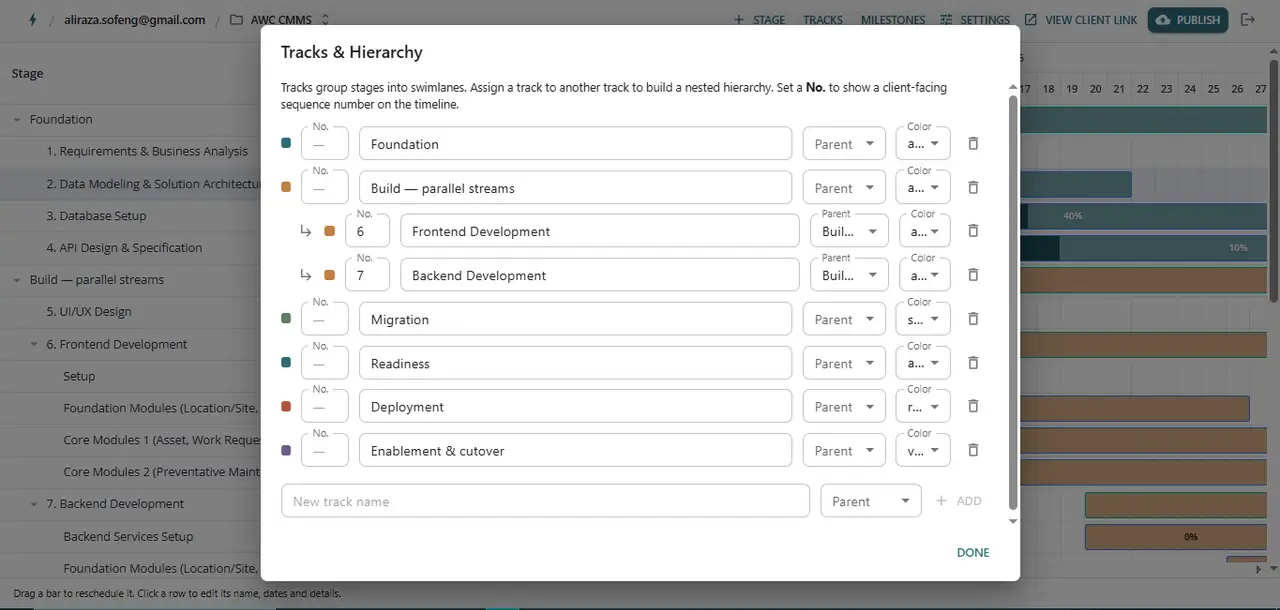Collapse the 6. Frontend Development stage group

(34, 344)
